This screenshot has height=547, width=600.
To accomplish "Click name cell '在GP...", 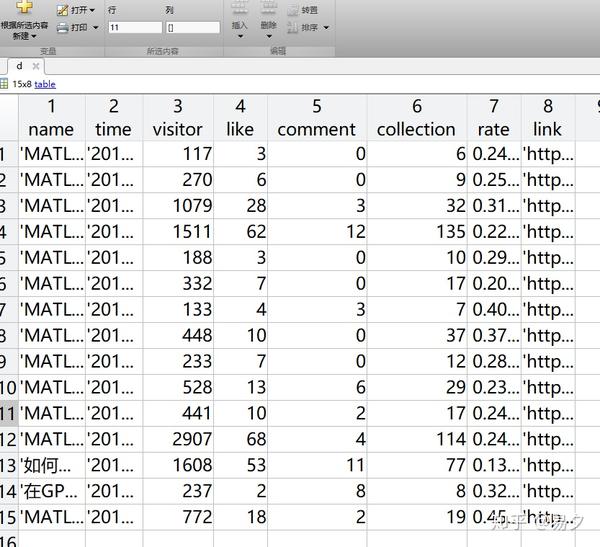I will pyautogui.click(x=52, y=491).
